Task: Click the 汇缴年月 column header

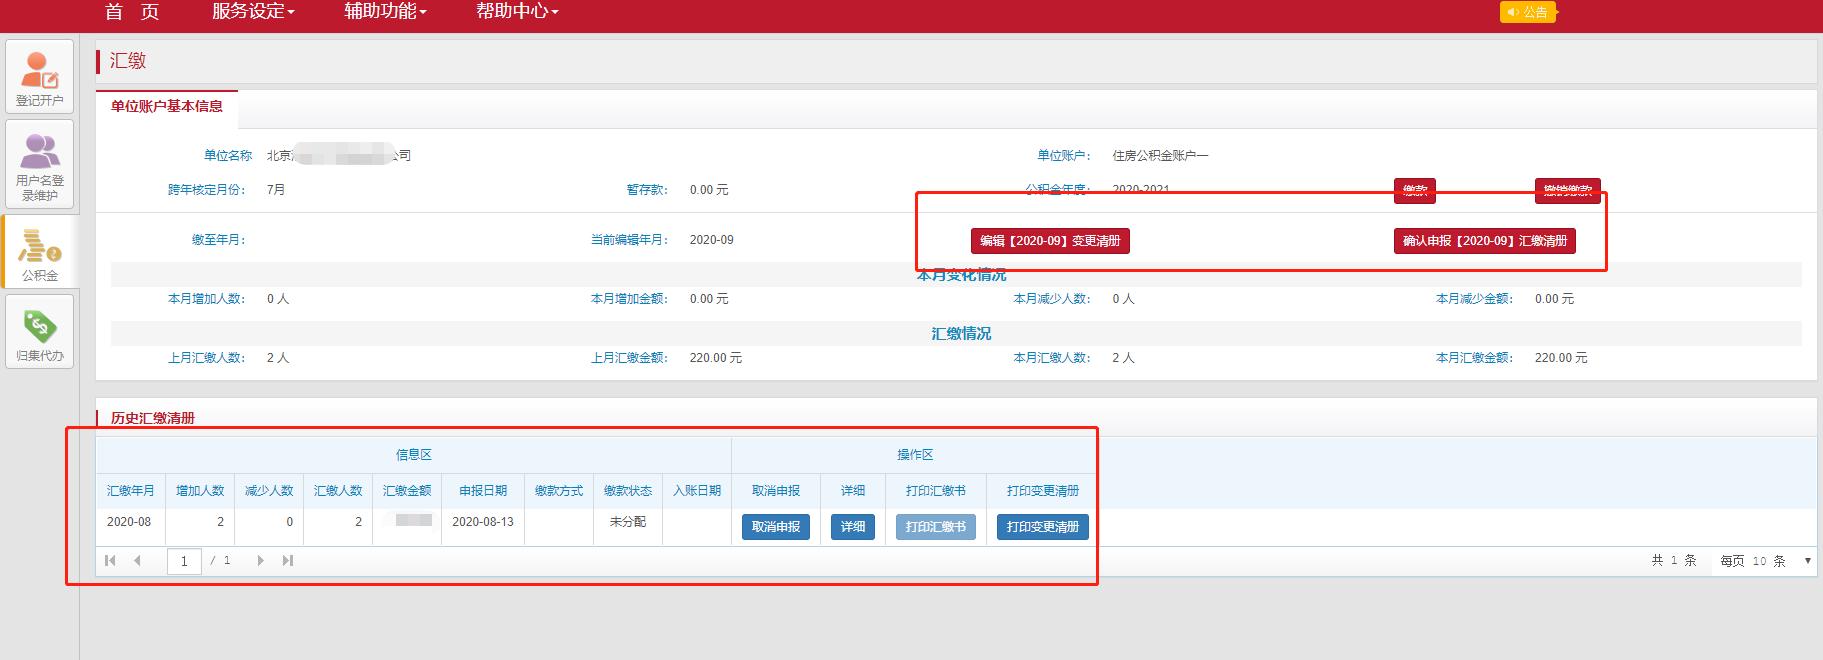Action: [131, 491]
